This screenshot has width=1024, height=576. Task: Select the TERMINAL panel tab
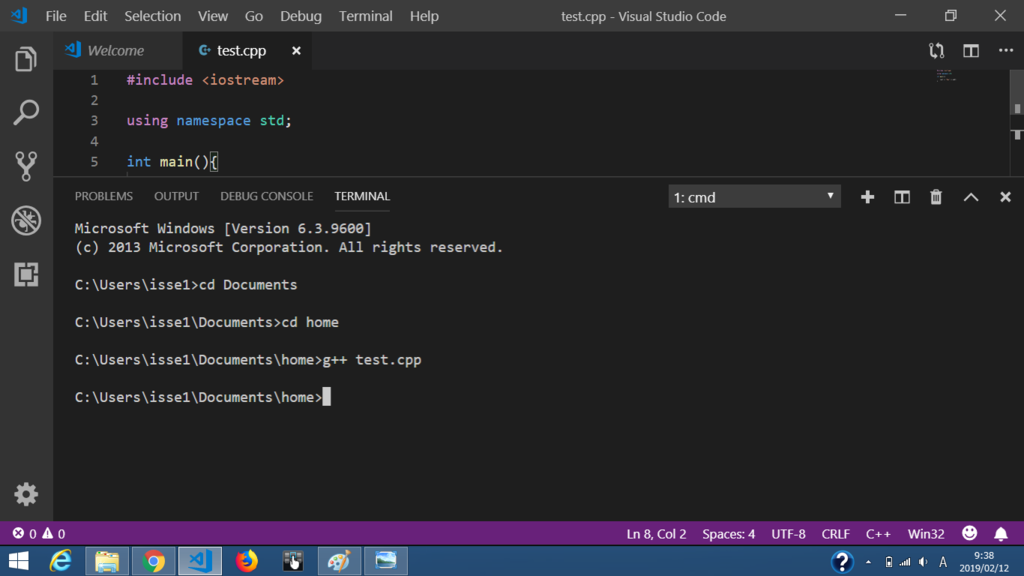coord(362,196)
